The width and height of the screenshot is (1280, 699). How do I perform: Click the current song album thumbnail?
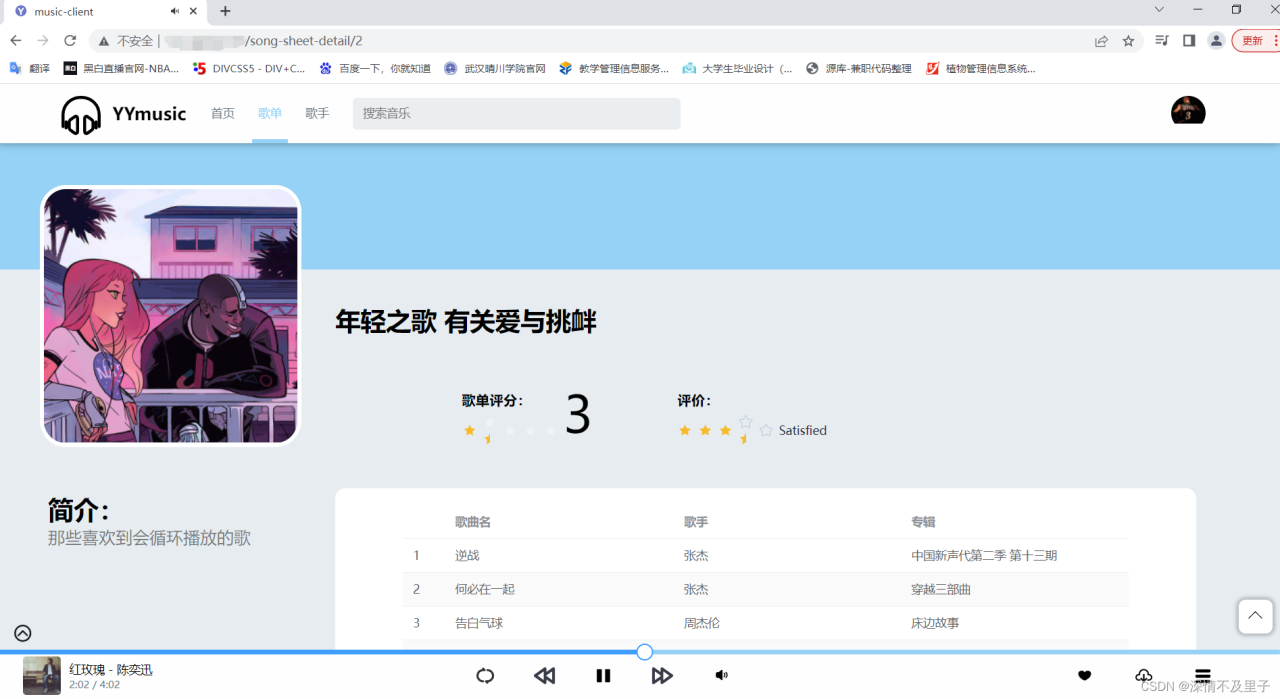[x=42, y=675]
